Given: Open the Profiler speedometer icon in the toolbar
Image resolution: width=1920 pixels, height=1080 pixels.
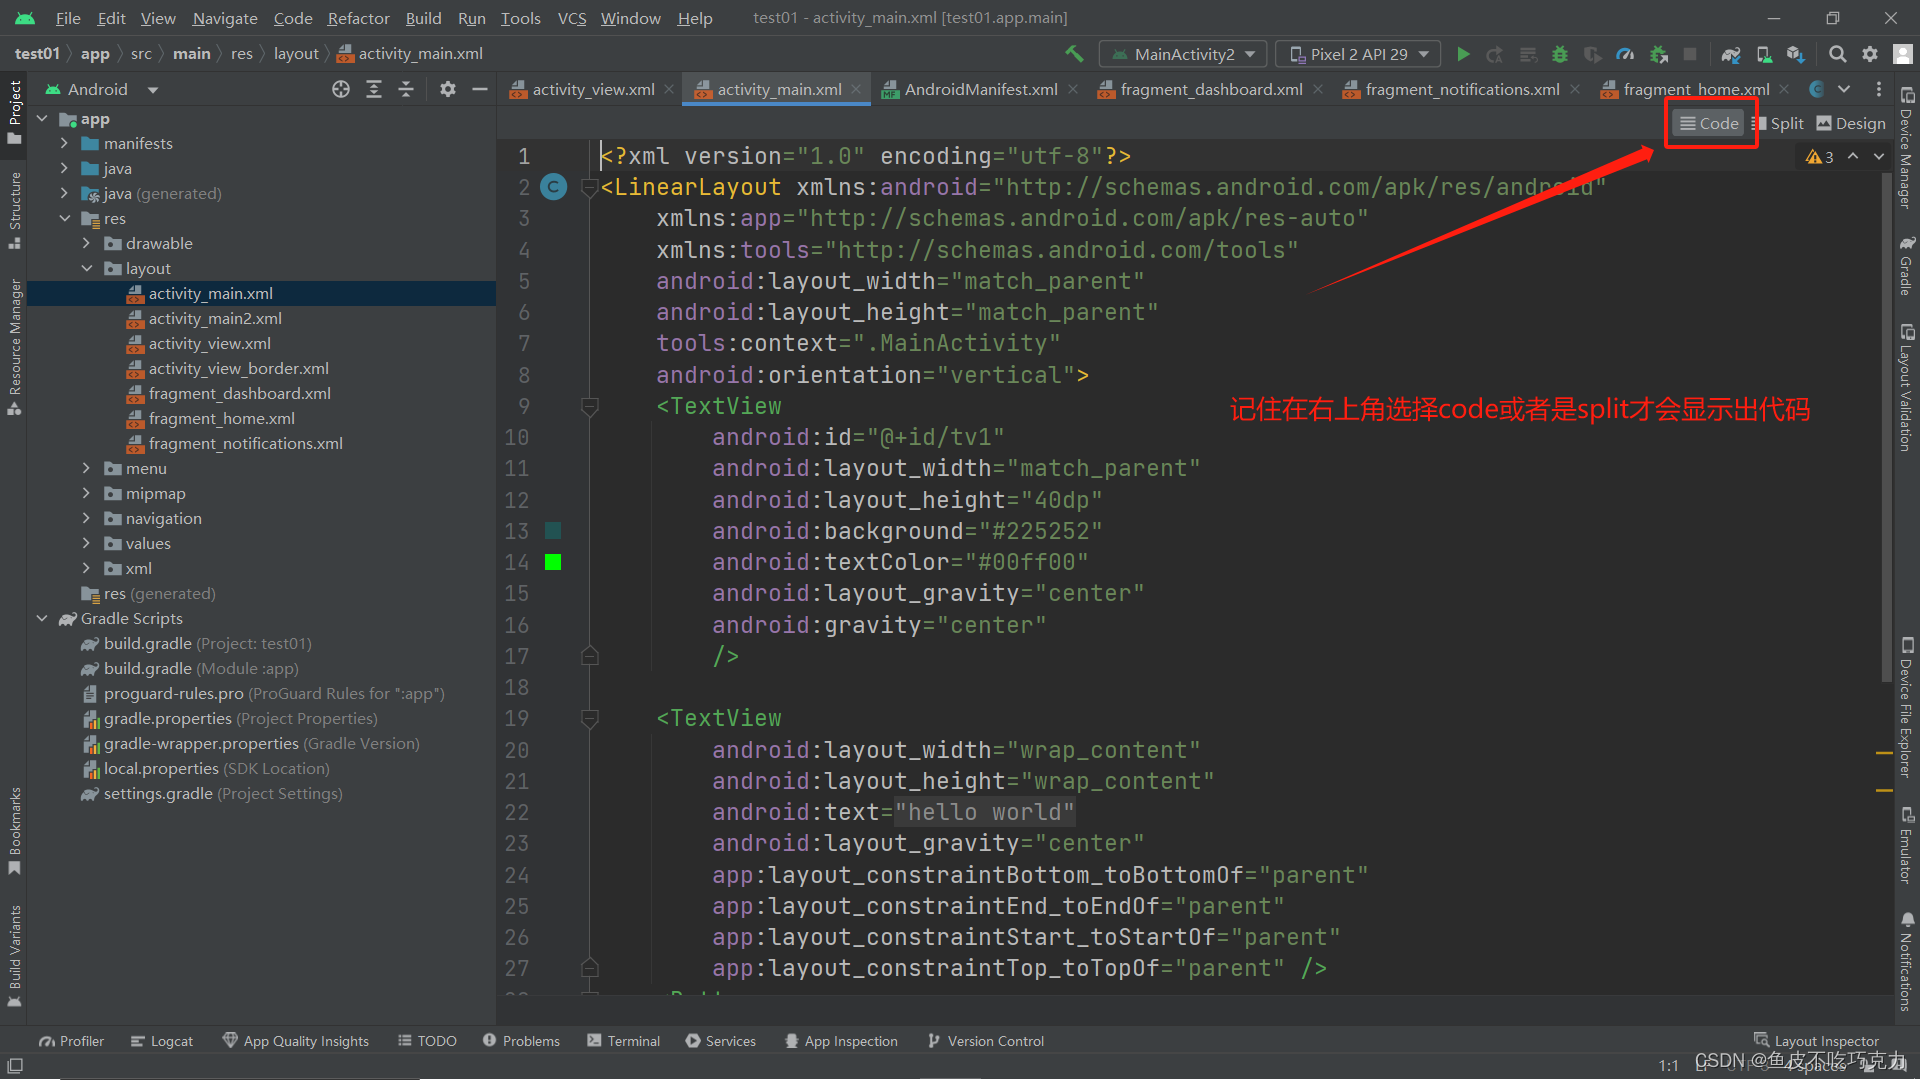Looking at the screenshot, I should click(1625, 54).
